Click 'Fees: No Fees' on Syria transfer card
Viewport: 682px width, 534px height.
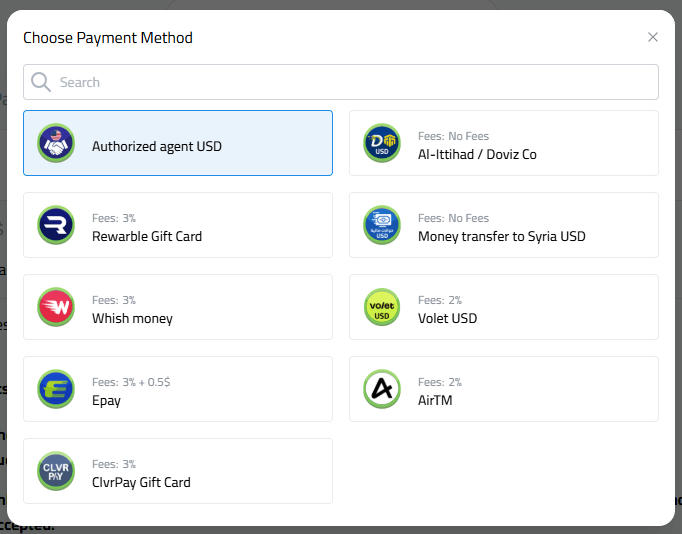453,218
